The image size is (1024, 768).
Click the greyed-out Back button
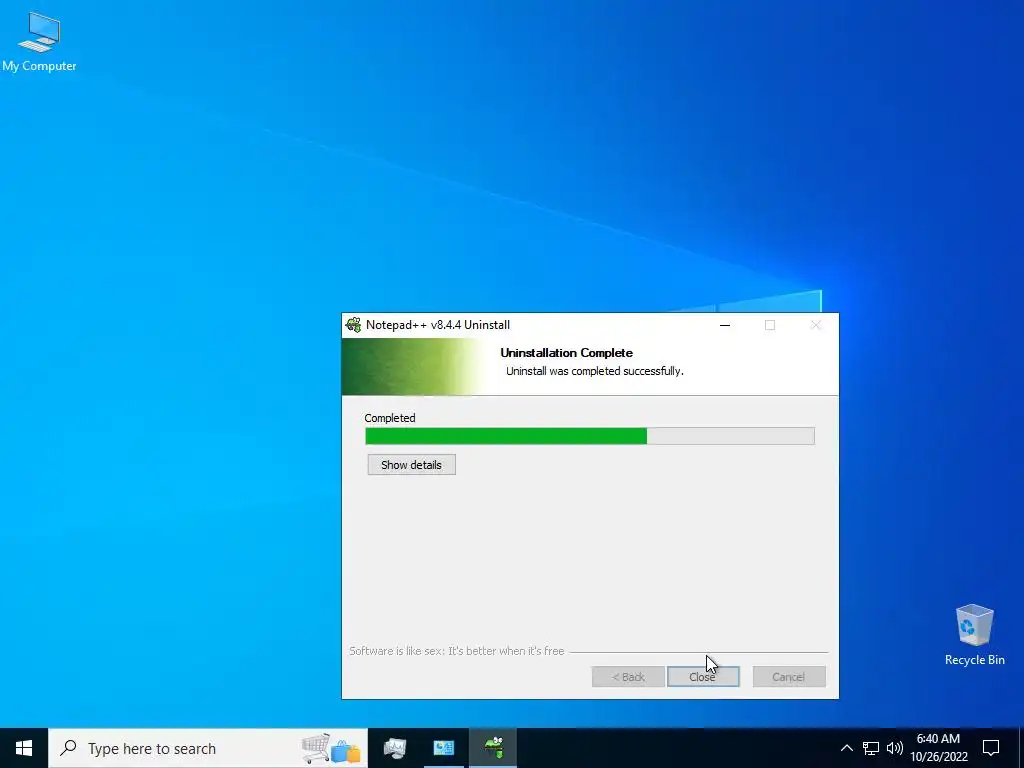coord(628,677)
